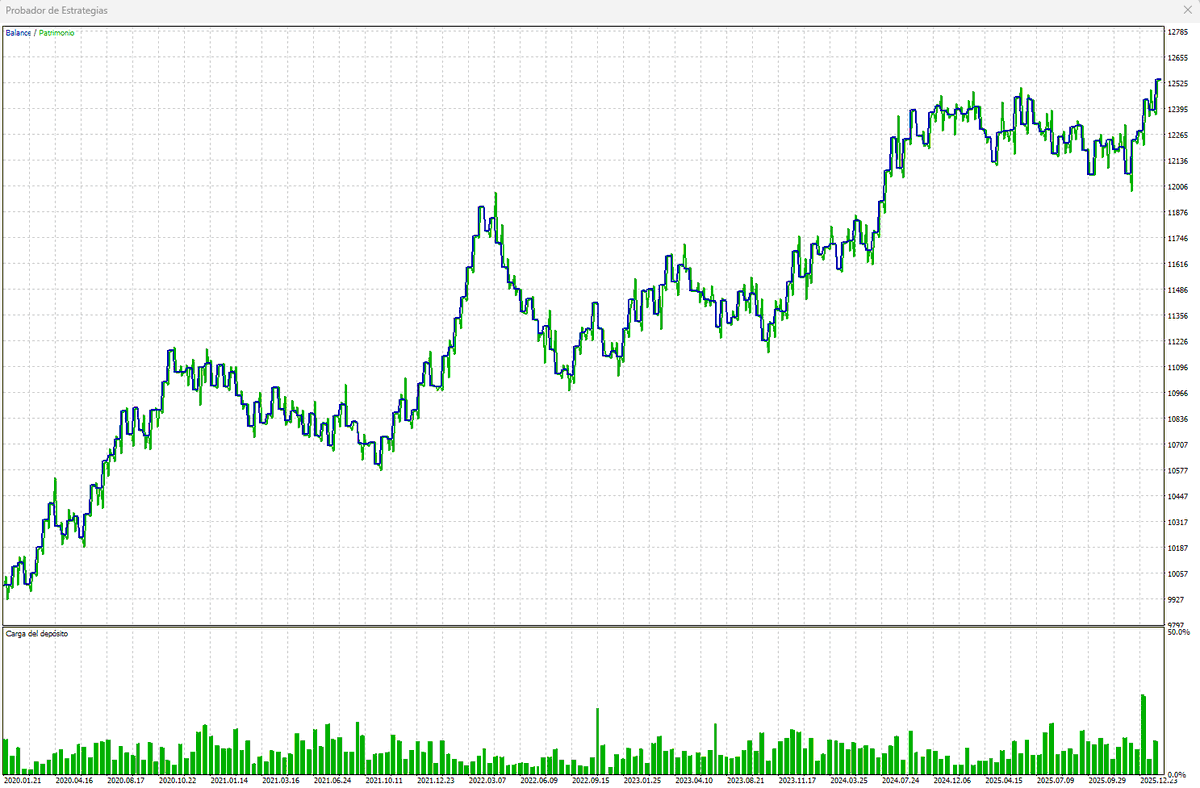
Task: Click the 10836 value on price axis
Action: tap(1177, 420)
